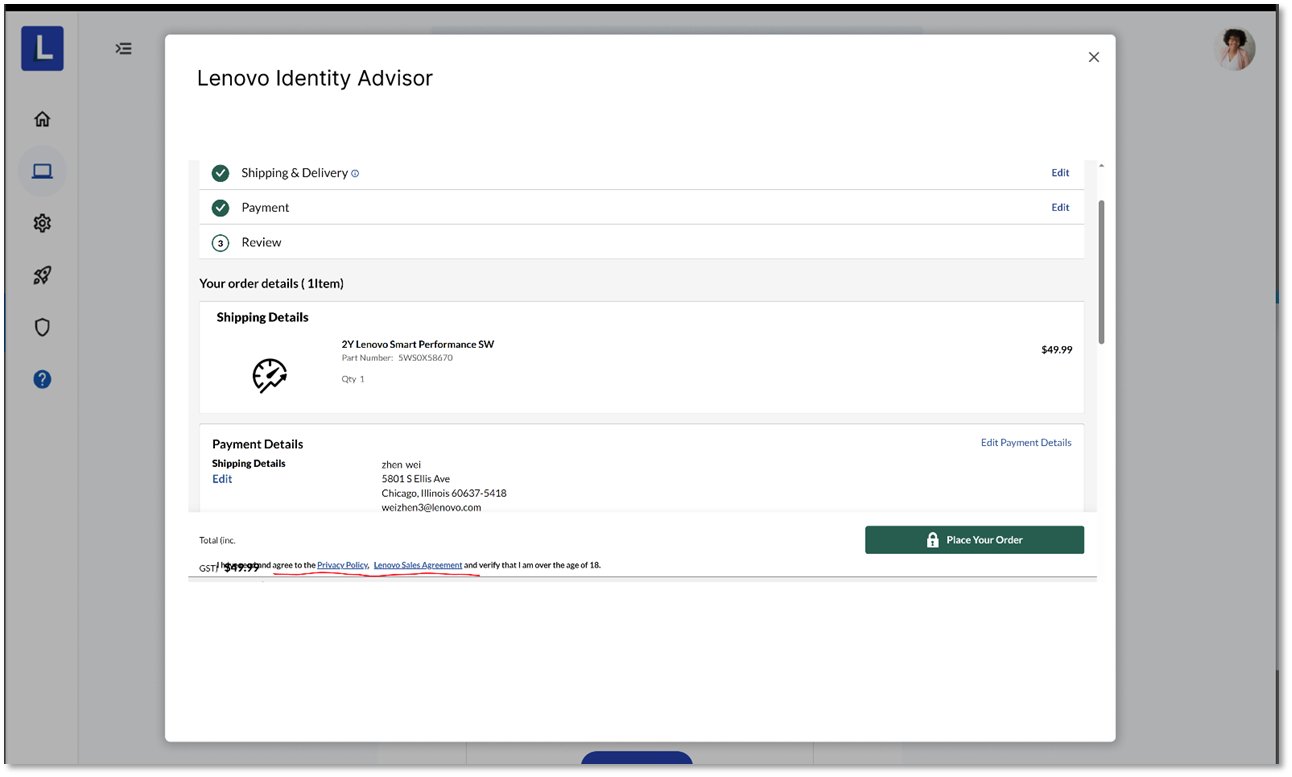The width and height of the screenshot is (1292, 777).
Task: Click the Shipping & Delivery green checkmark
Action: (220, 173)
